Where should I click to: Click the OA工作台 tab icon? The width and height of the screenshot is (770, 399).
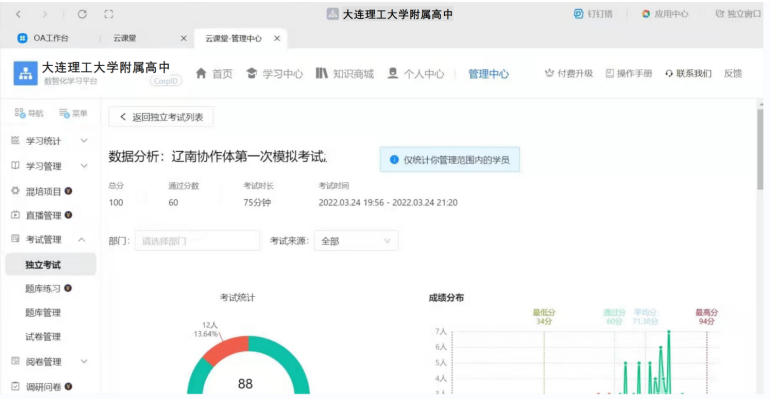[22, 38]
